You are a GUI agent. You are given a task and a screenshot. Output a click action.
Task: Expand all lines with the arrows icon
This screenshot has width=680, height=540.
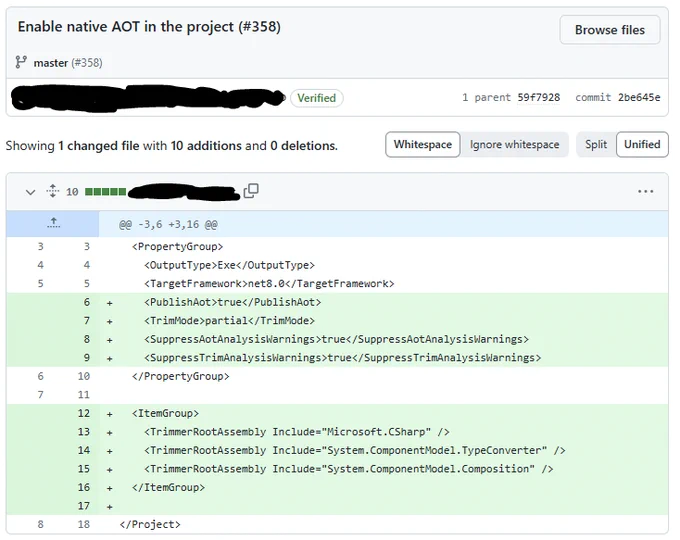(52, 191)
